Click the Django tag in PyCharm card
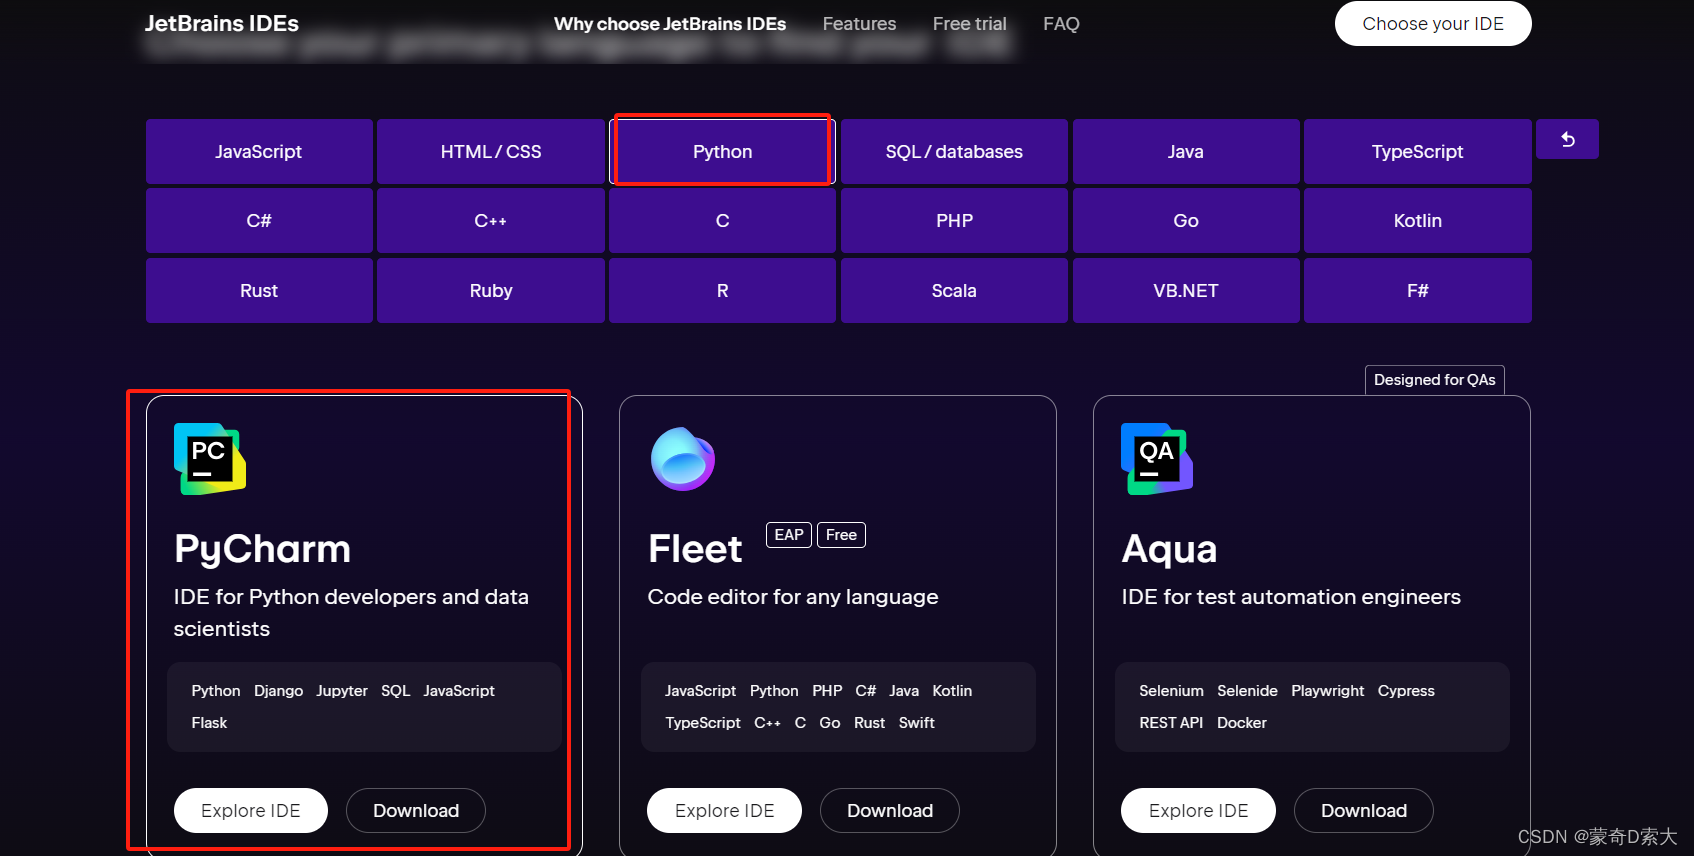This screenshot has height=856, width=1694. pyautogui.click(x=278, y=691)
